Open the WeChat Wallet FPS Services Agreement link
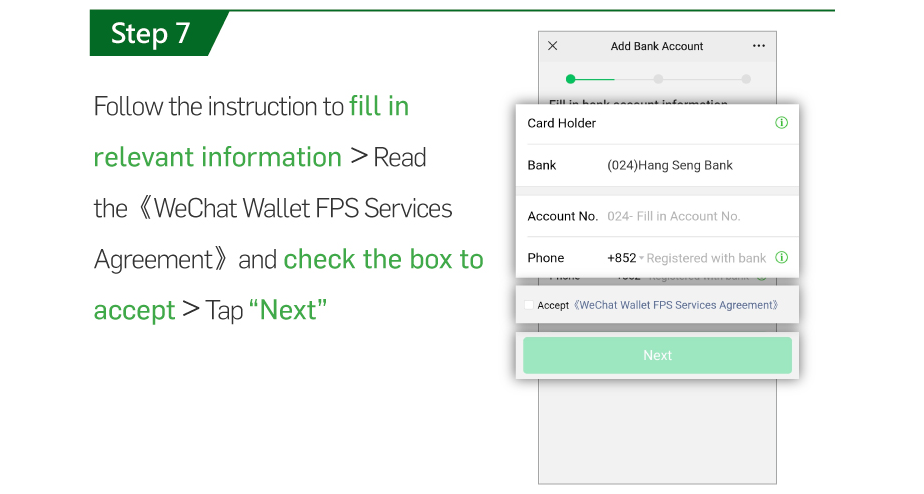 pyautogui.click(x=676, y=305)
